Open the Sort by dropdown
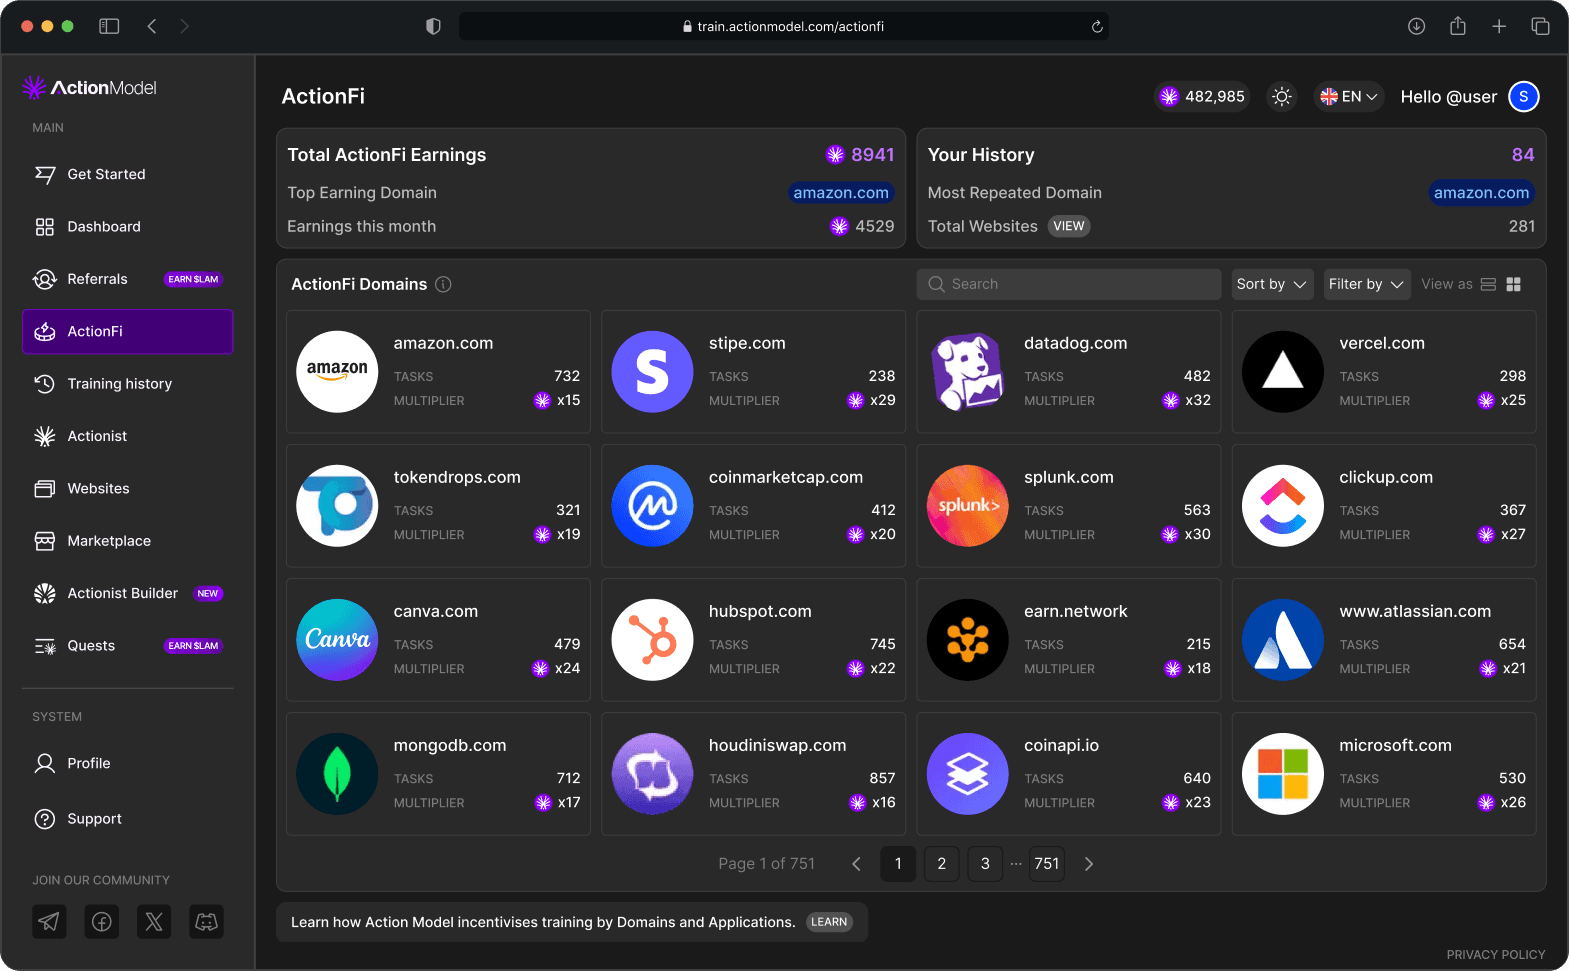1569x971 pixels. click(1272, 284)
